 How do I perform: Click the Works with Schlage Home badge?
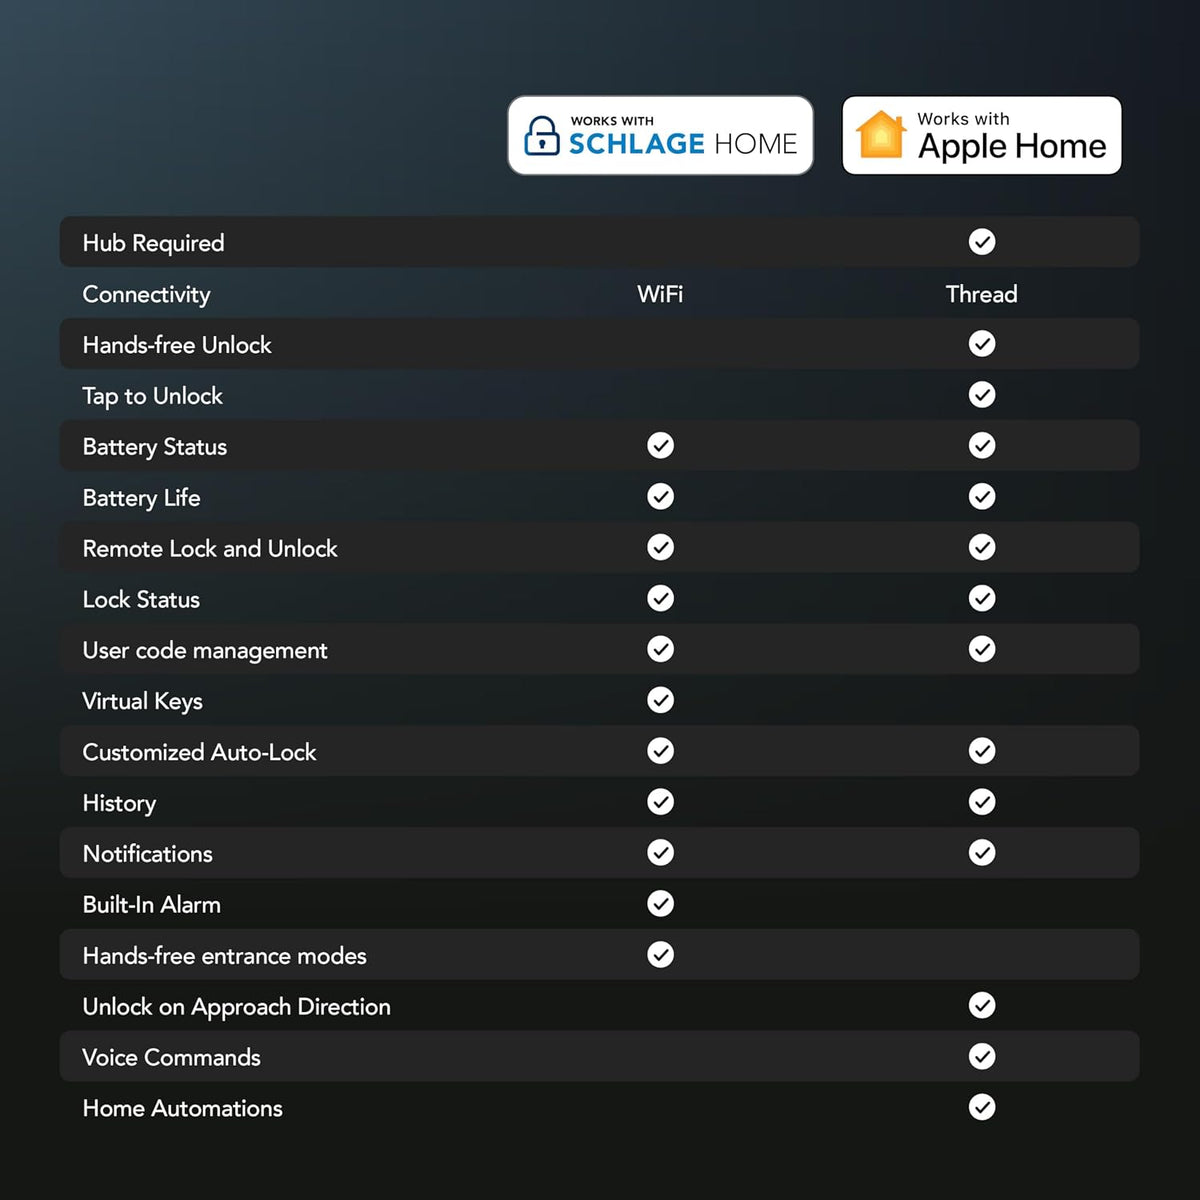660,135
